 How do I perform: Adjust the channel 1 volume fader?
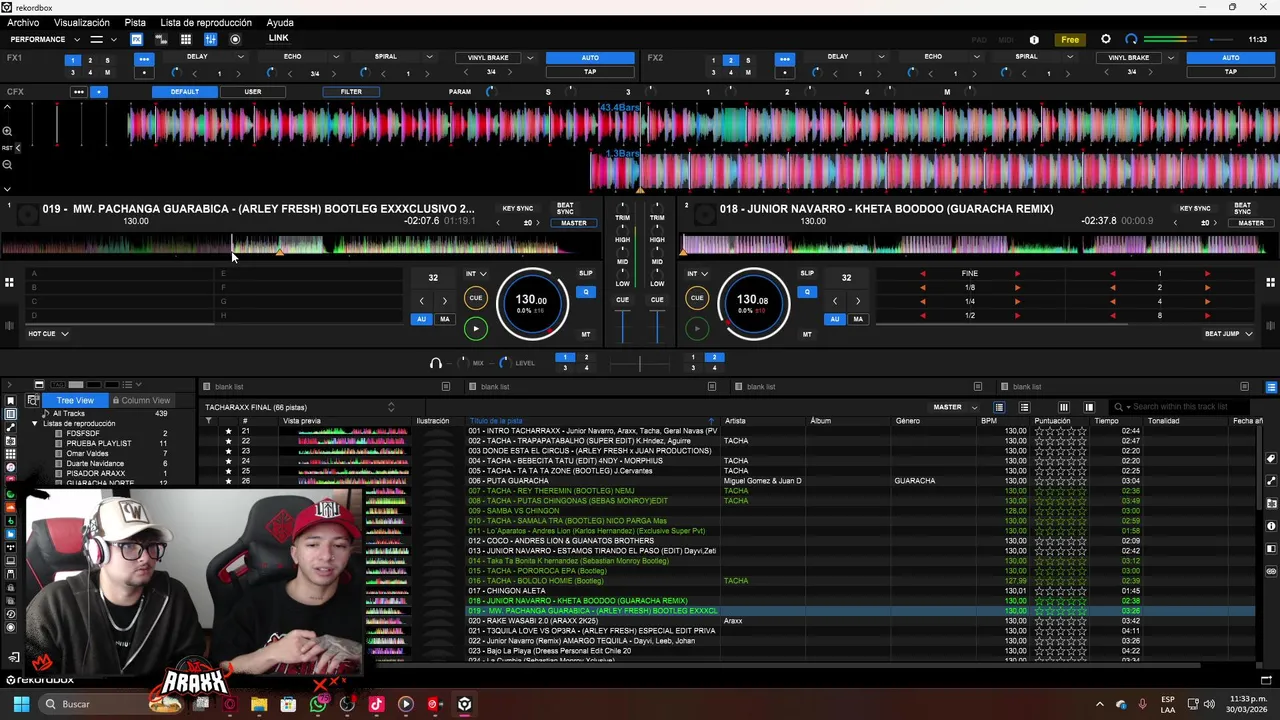(622, 326)
